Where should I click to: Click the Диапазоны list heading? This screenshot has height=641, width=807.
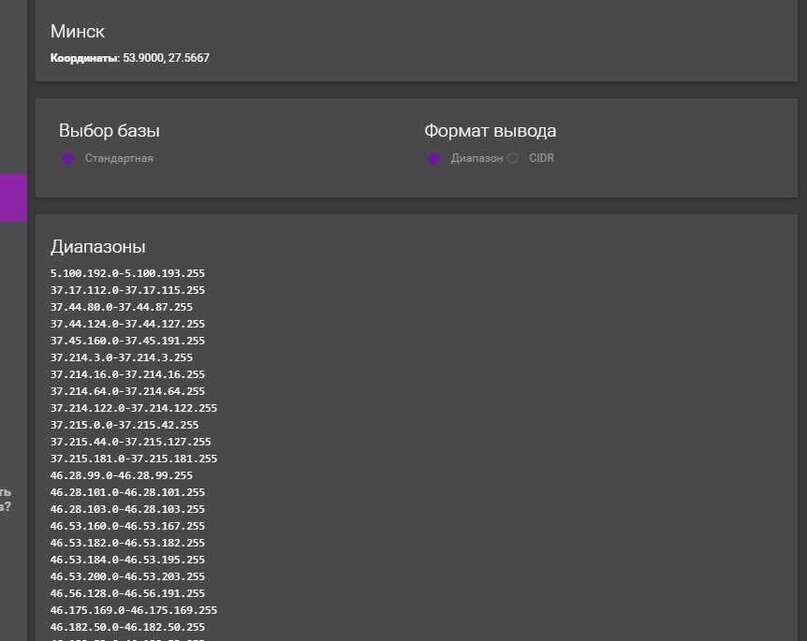(98, 247)
